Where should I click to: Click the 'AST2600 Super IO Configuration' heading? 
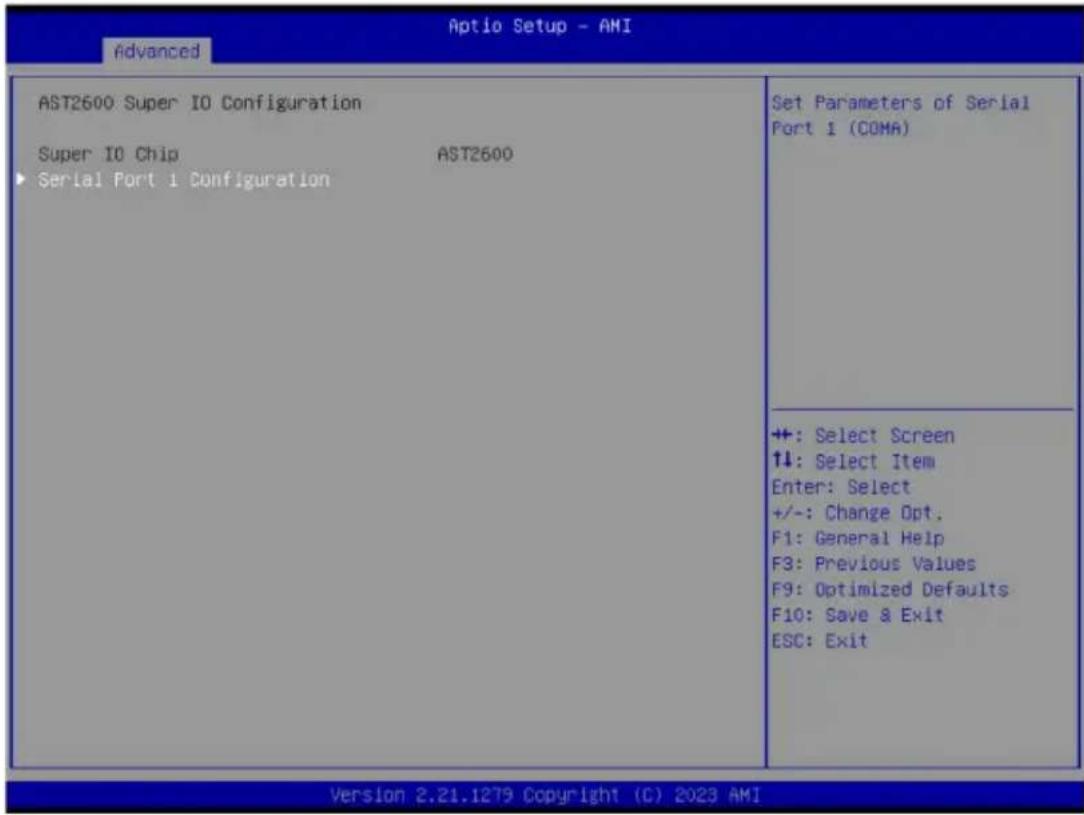(200, 103)
